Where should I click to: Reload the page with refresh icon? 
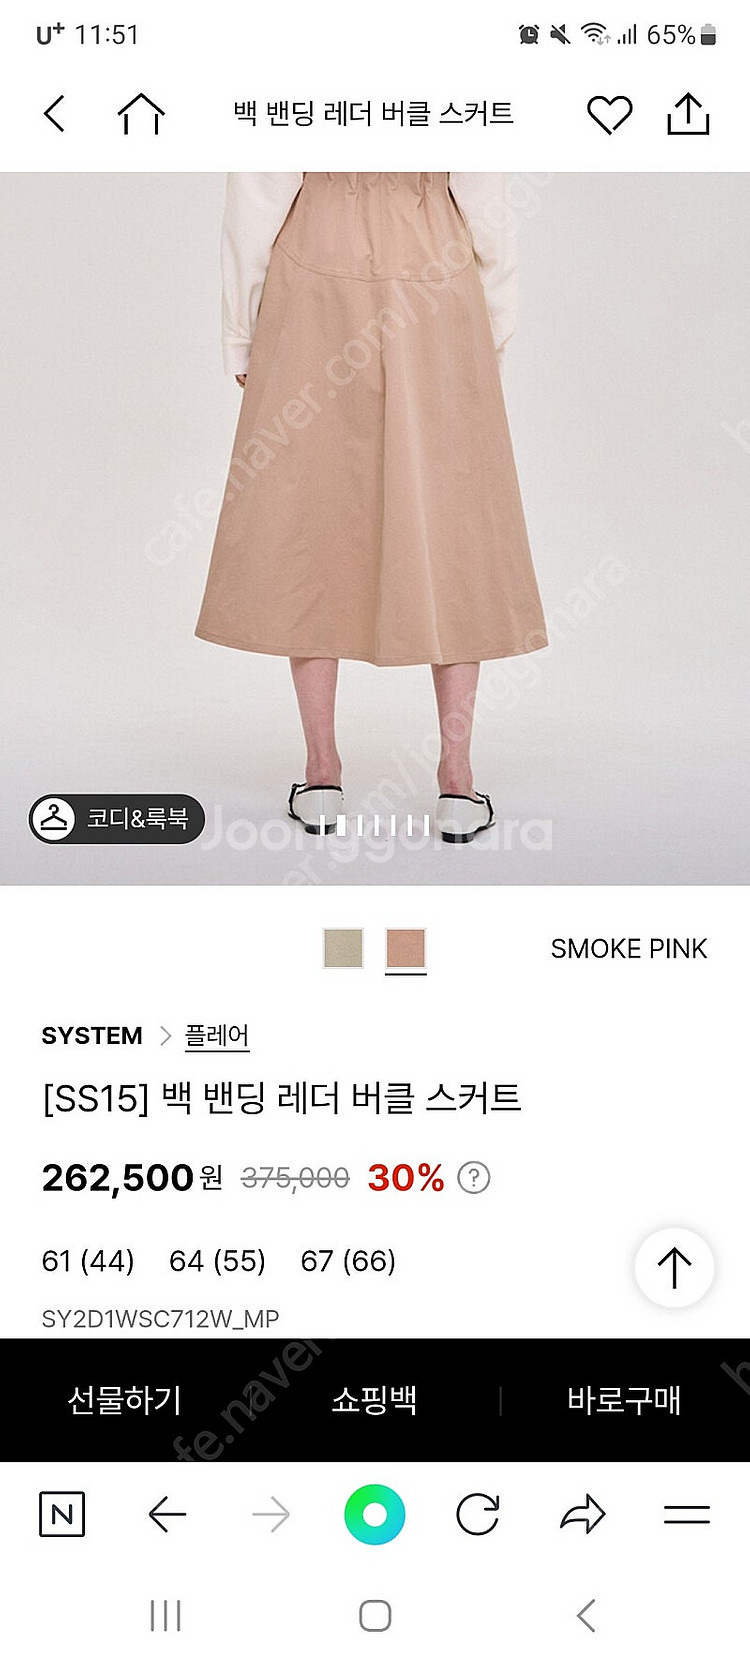coord(478,1515)
